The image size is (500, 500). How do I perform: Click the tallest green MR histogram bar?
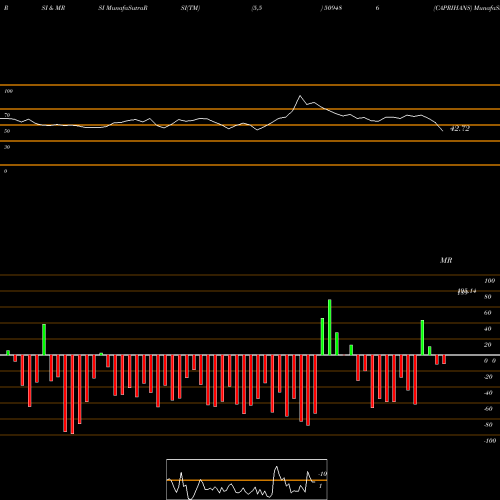tap(330, 327)
